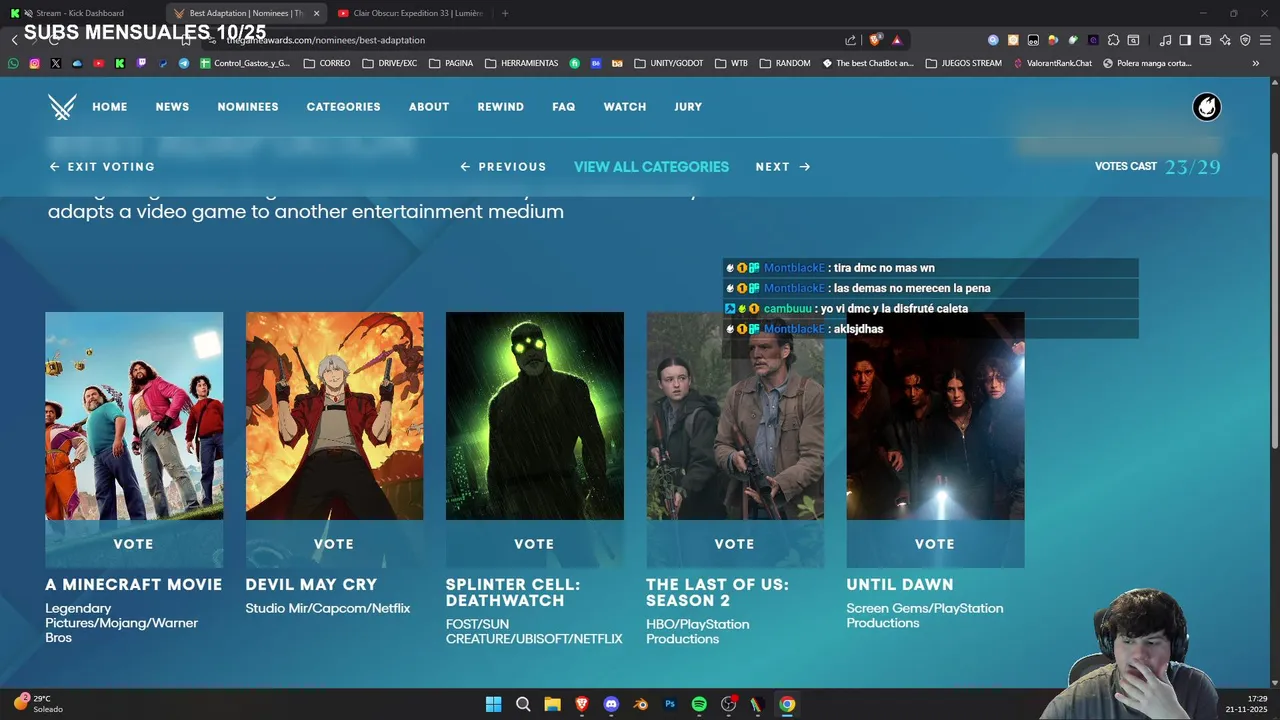Vote for A Minecraft Movie
The height and width of the screenshot is (720, 1280).
(x=134, y=544)
